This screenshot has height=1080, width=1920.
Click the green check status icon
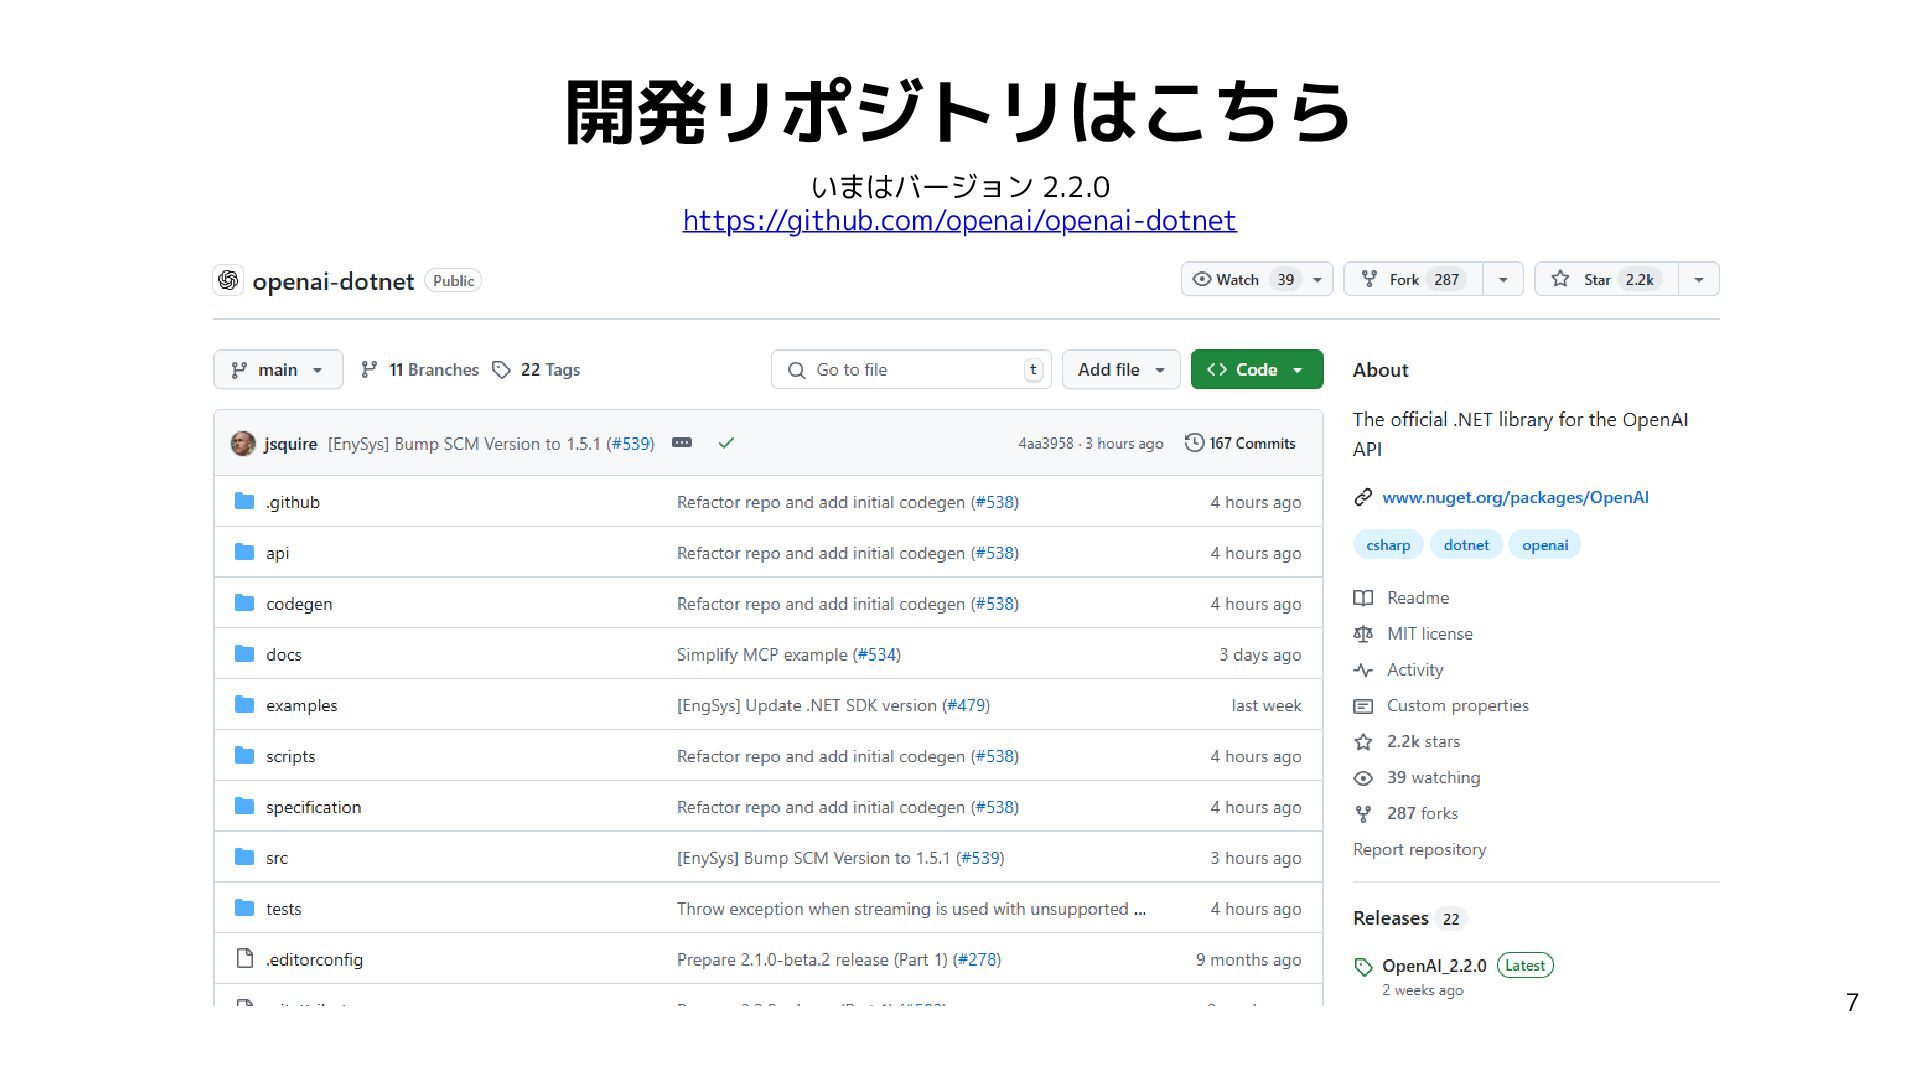click(x=727, y=443)
